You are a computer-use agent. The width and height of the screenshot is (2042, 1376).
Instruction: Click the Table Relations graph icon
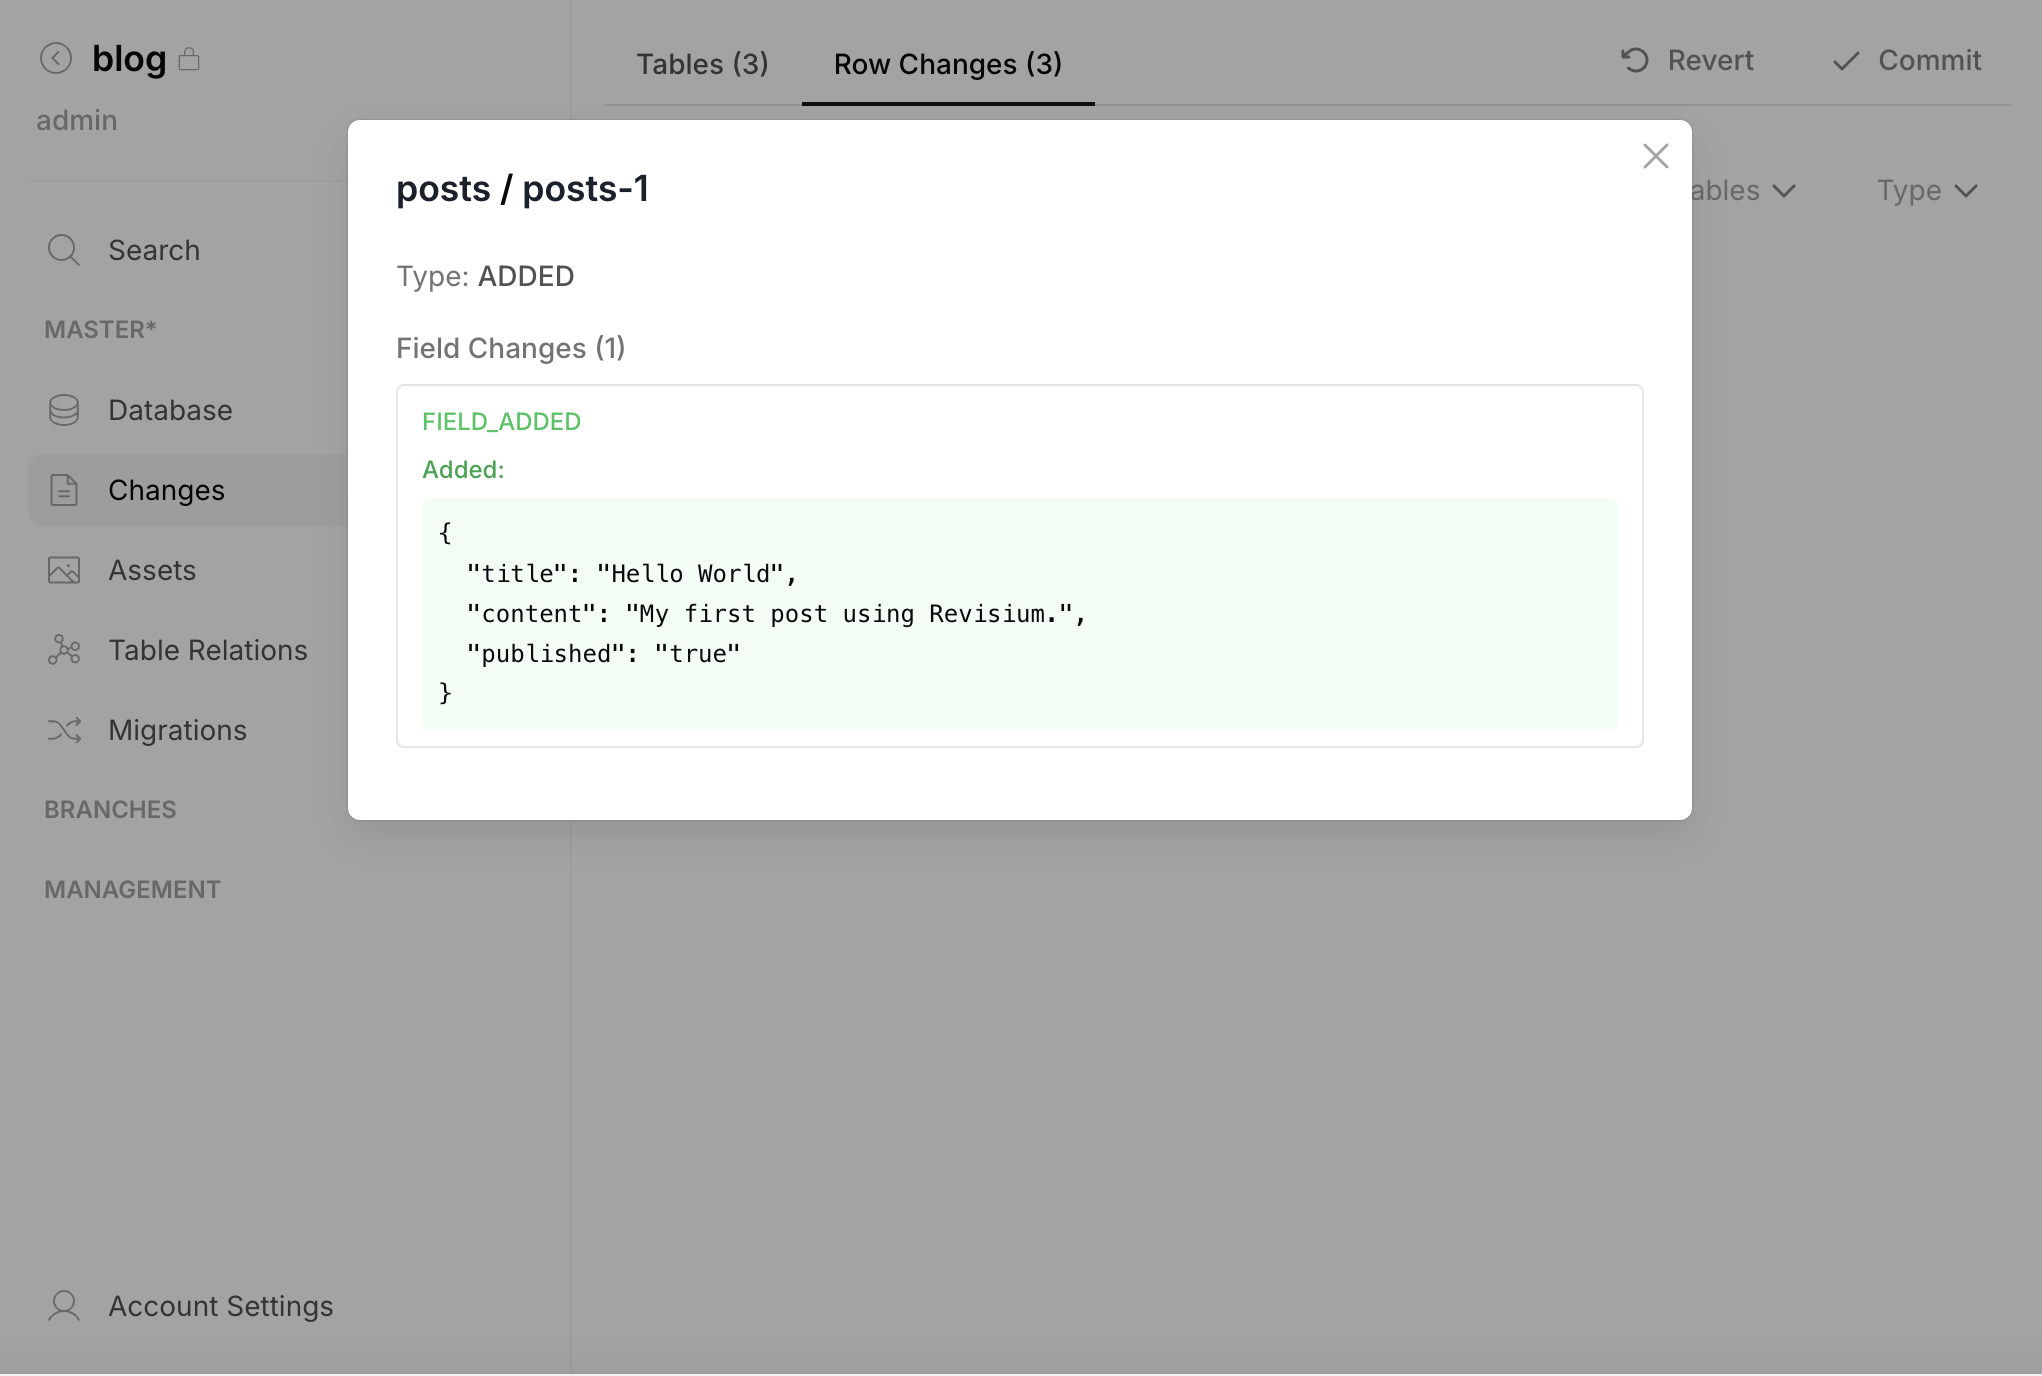click(x=64, y=650)
